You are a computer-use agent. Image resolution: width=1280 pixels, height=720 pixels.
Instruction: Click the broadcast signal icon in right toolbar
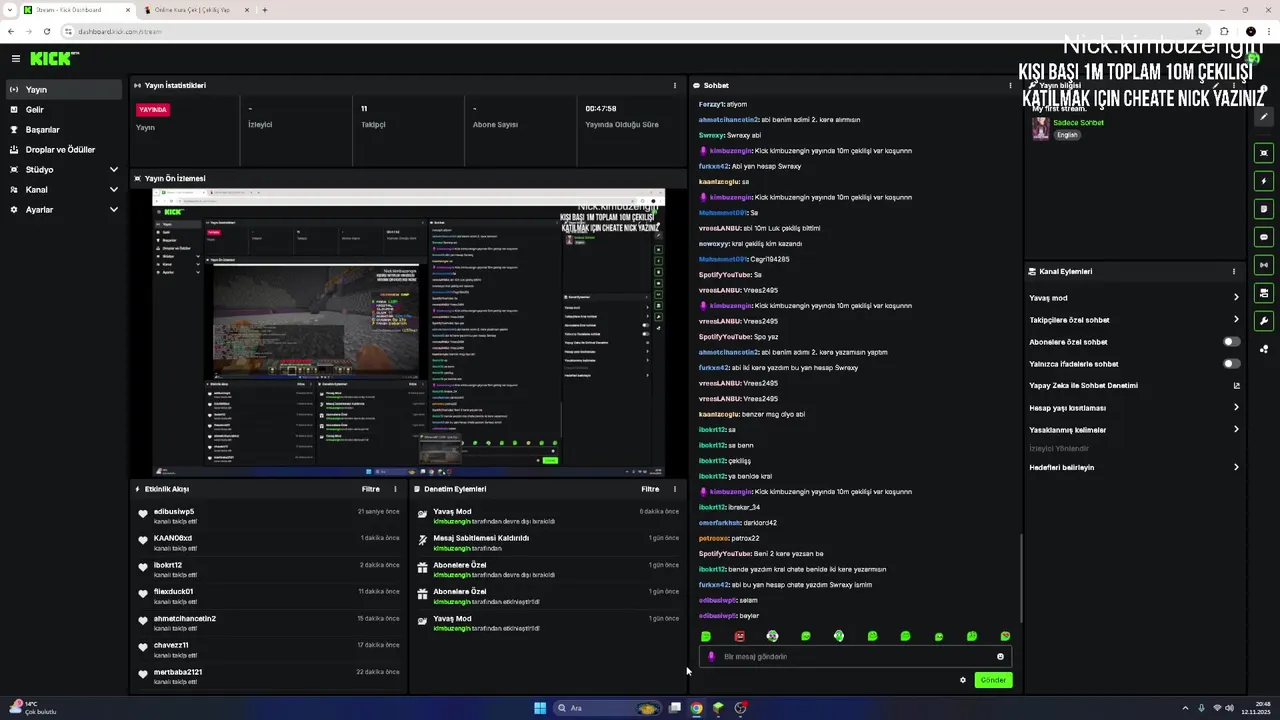[x=1264, y=265]
